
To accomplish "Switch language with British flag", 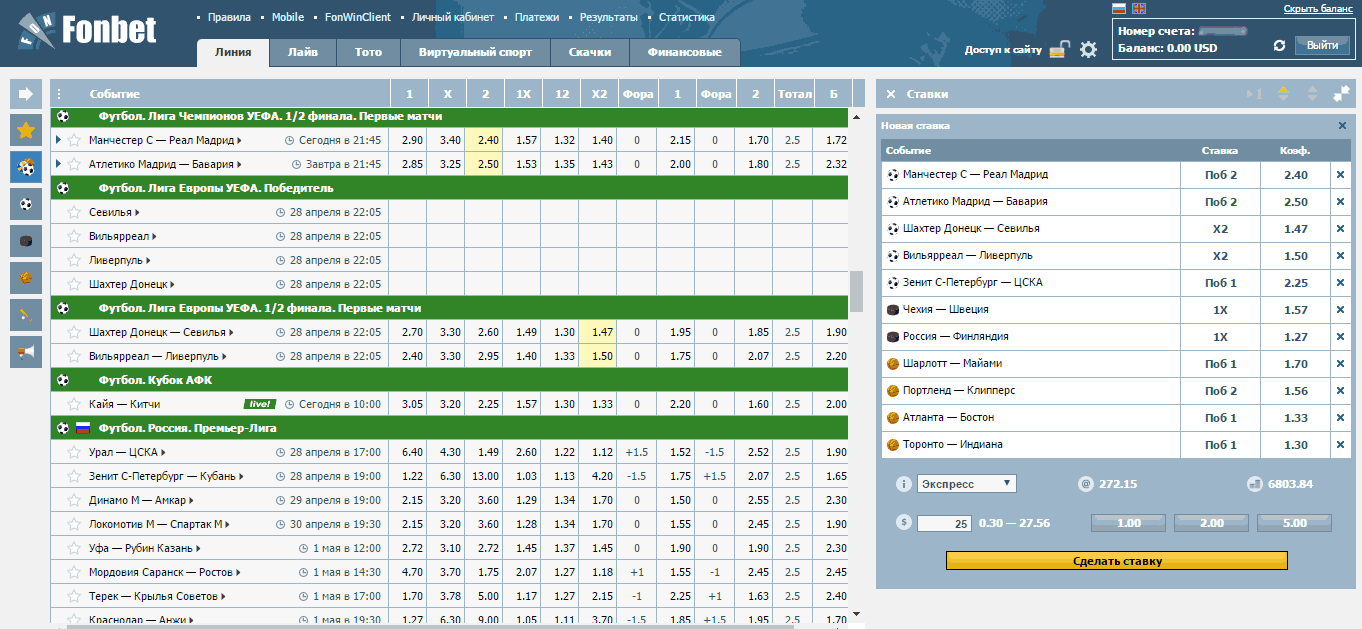I will point(1139,8).
